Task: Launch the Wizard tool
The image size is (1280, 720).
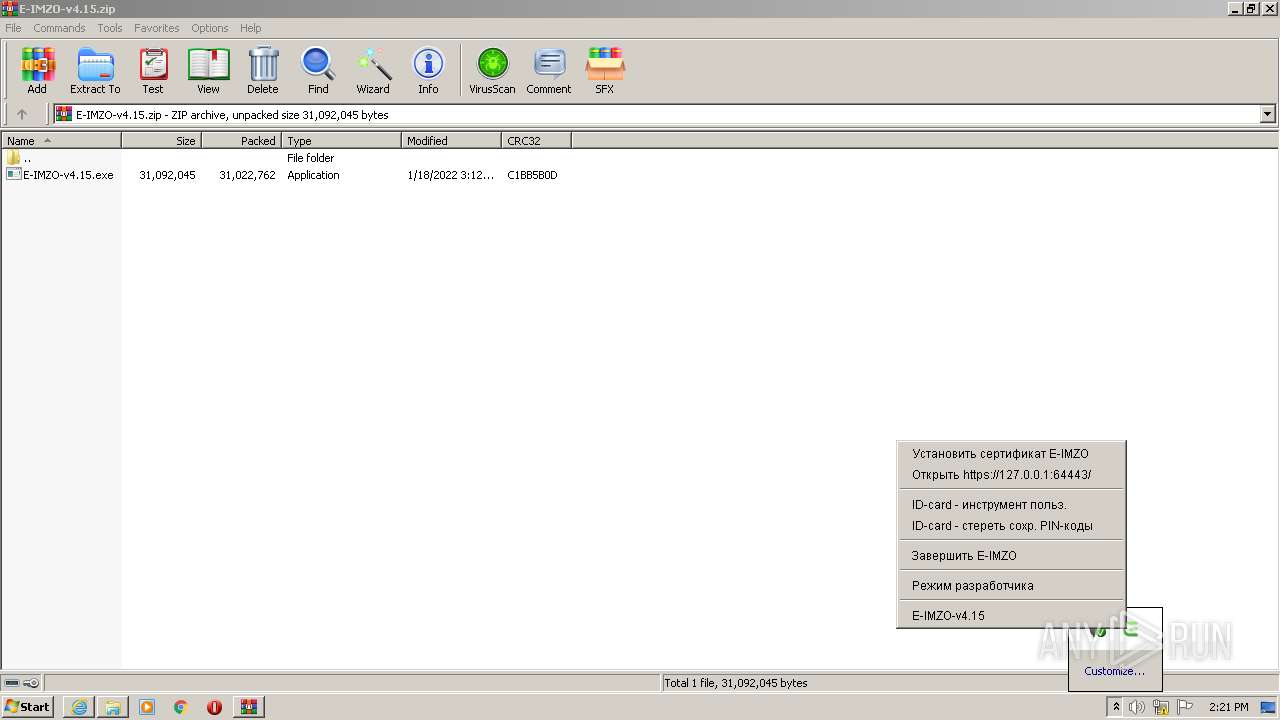Action: click(x=373, y=70)
